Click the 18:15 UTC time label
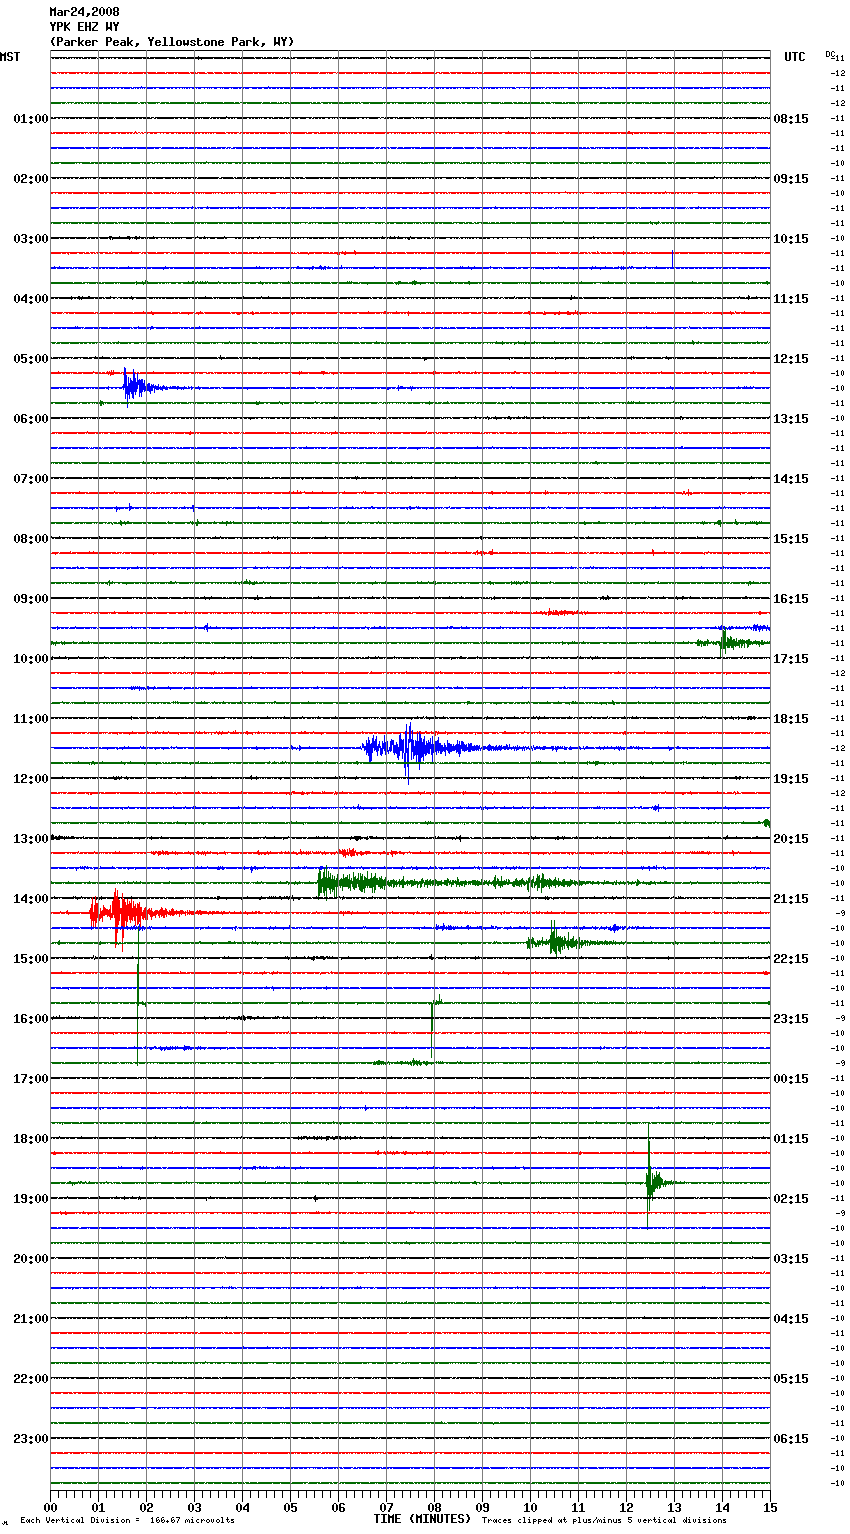The image size is (850, 1534). (x=791, y=719)
